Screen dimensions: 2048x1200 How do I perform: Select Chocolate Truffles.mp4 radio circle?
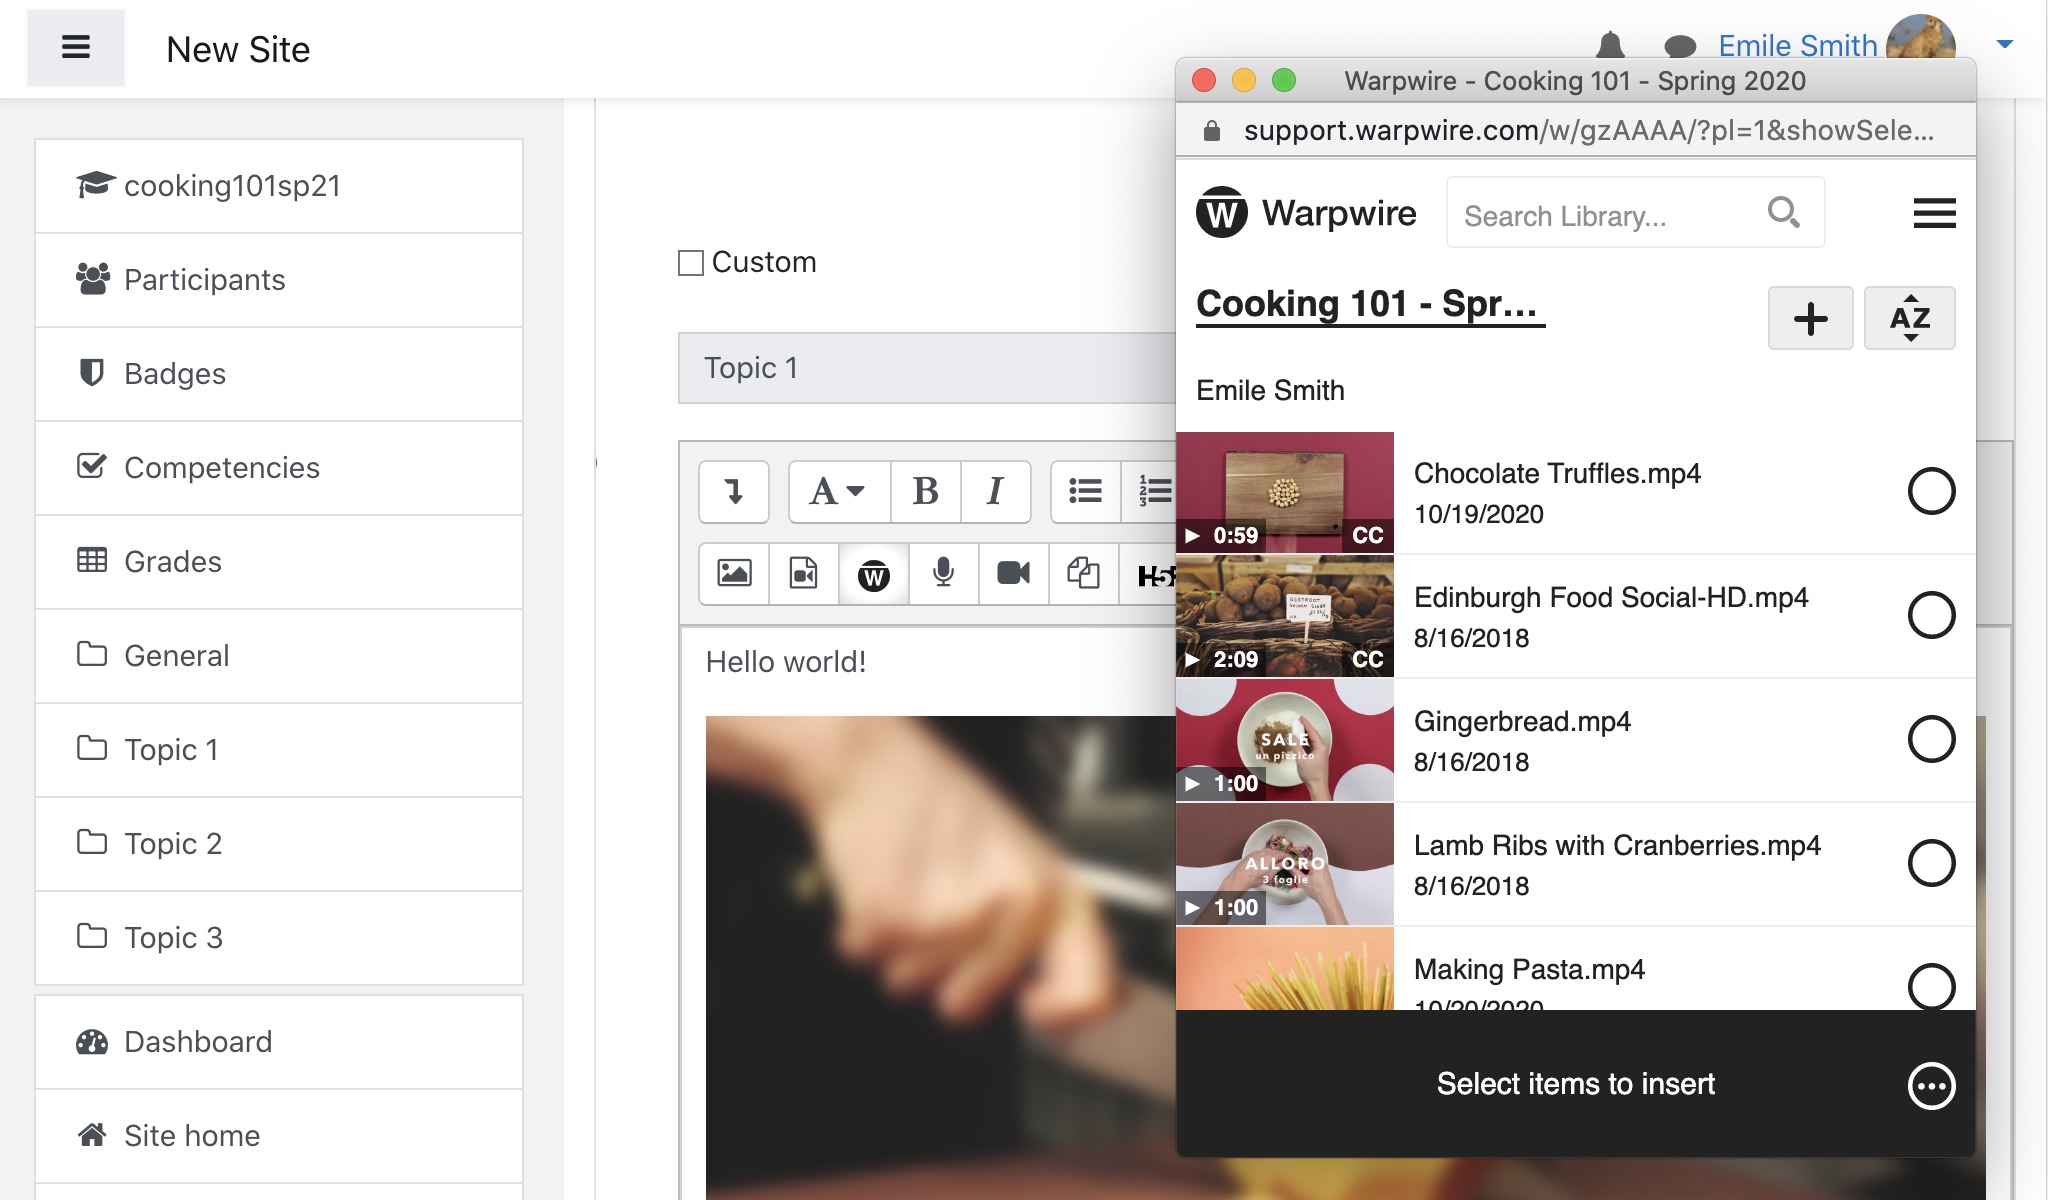coord(1931,491)
